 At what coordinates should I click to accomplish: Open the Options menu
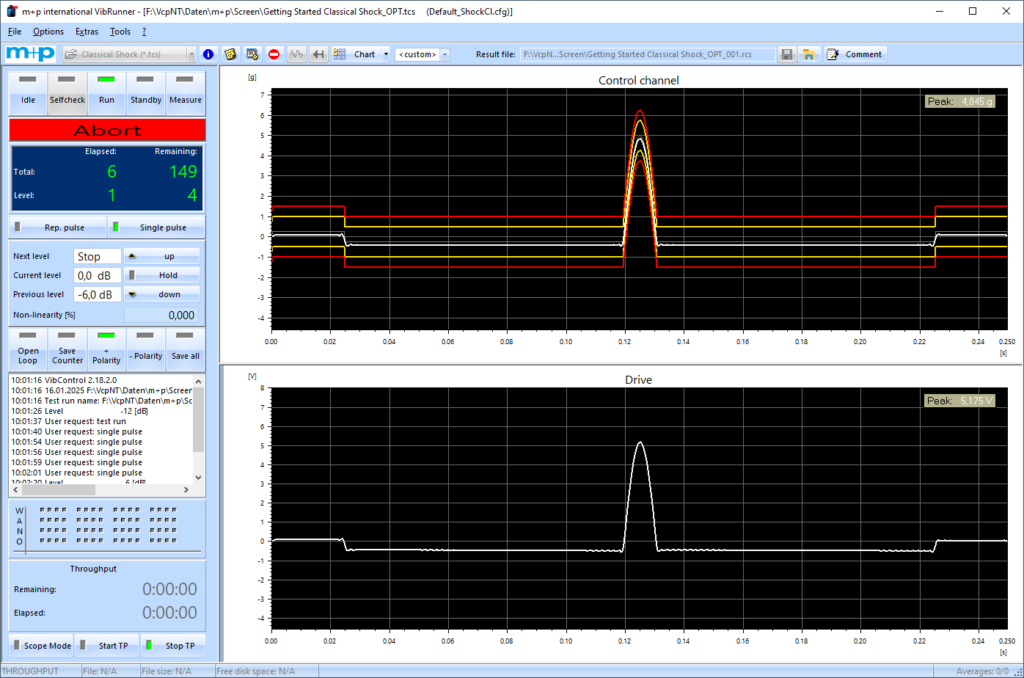[46, 32]
